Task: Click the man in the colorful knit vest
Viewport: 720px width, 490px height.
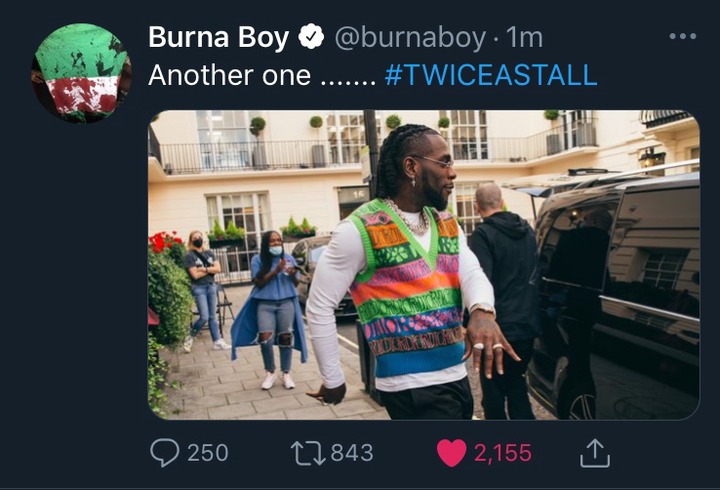Action: pyautogui.click(x=404, y=271)
